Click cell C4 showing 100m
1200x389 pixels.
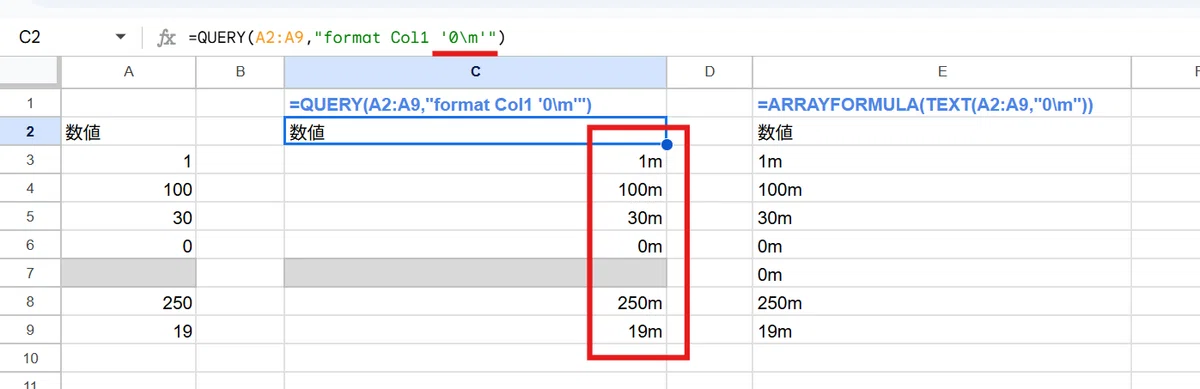476,188
